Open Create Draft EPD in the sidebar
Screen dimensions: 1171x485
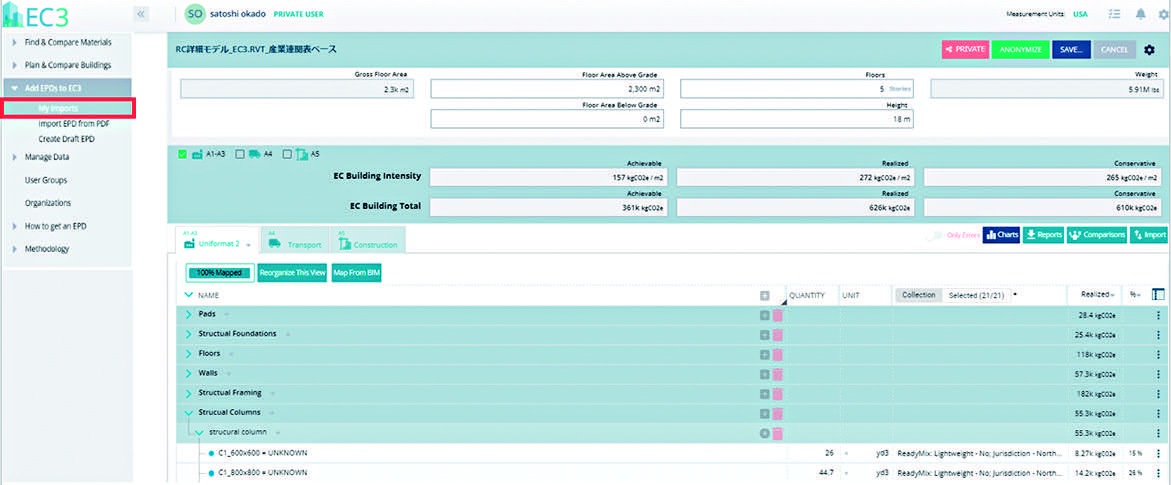(66, 139)
